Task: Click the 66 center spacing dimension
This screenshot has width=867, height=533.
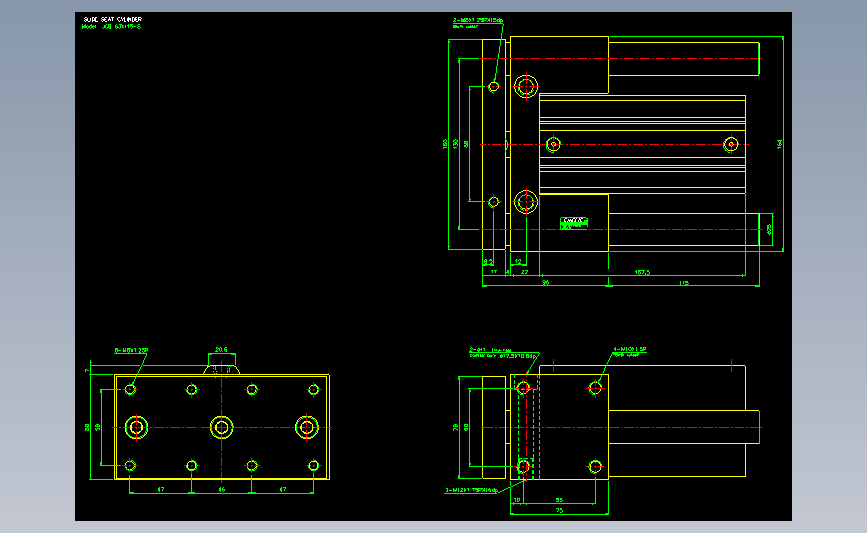Action: point(222,489)
